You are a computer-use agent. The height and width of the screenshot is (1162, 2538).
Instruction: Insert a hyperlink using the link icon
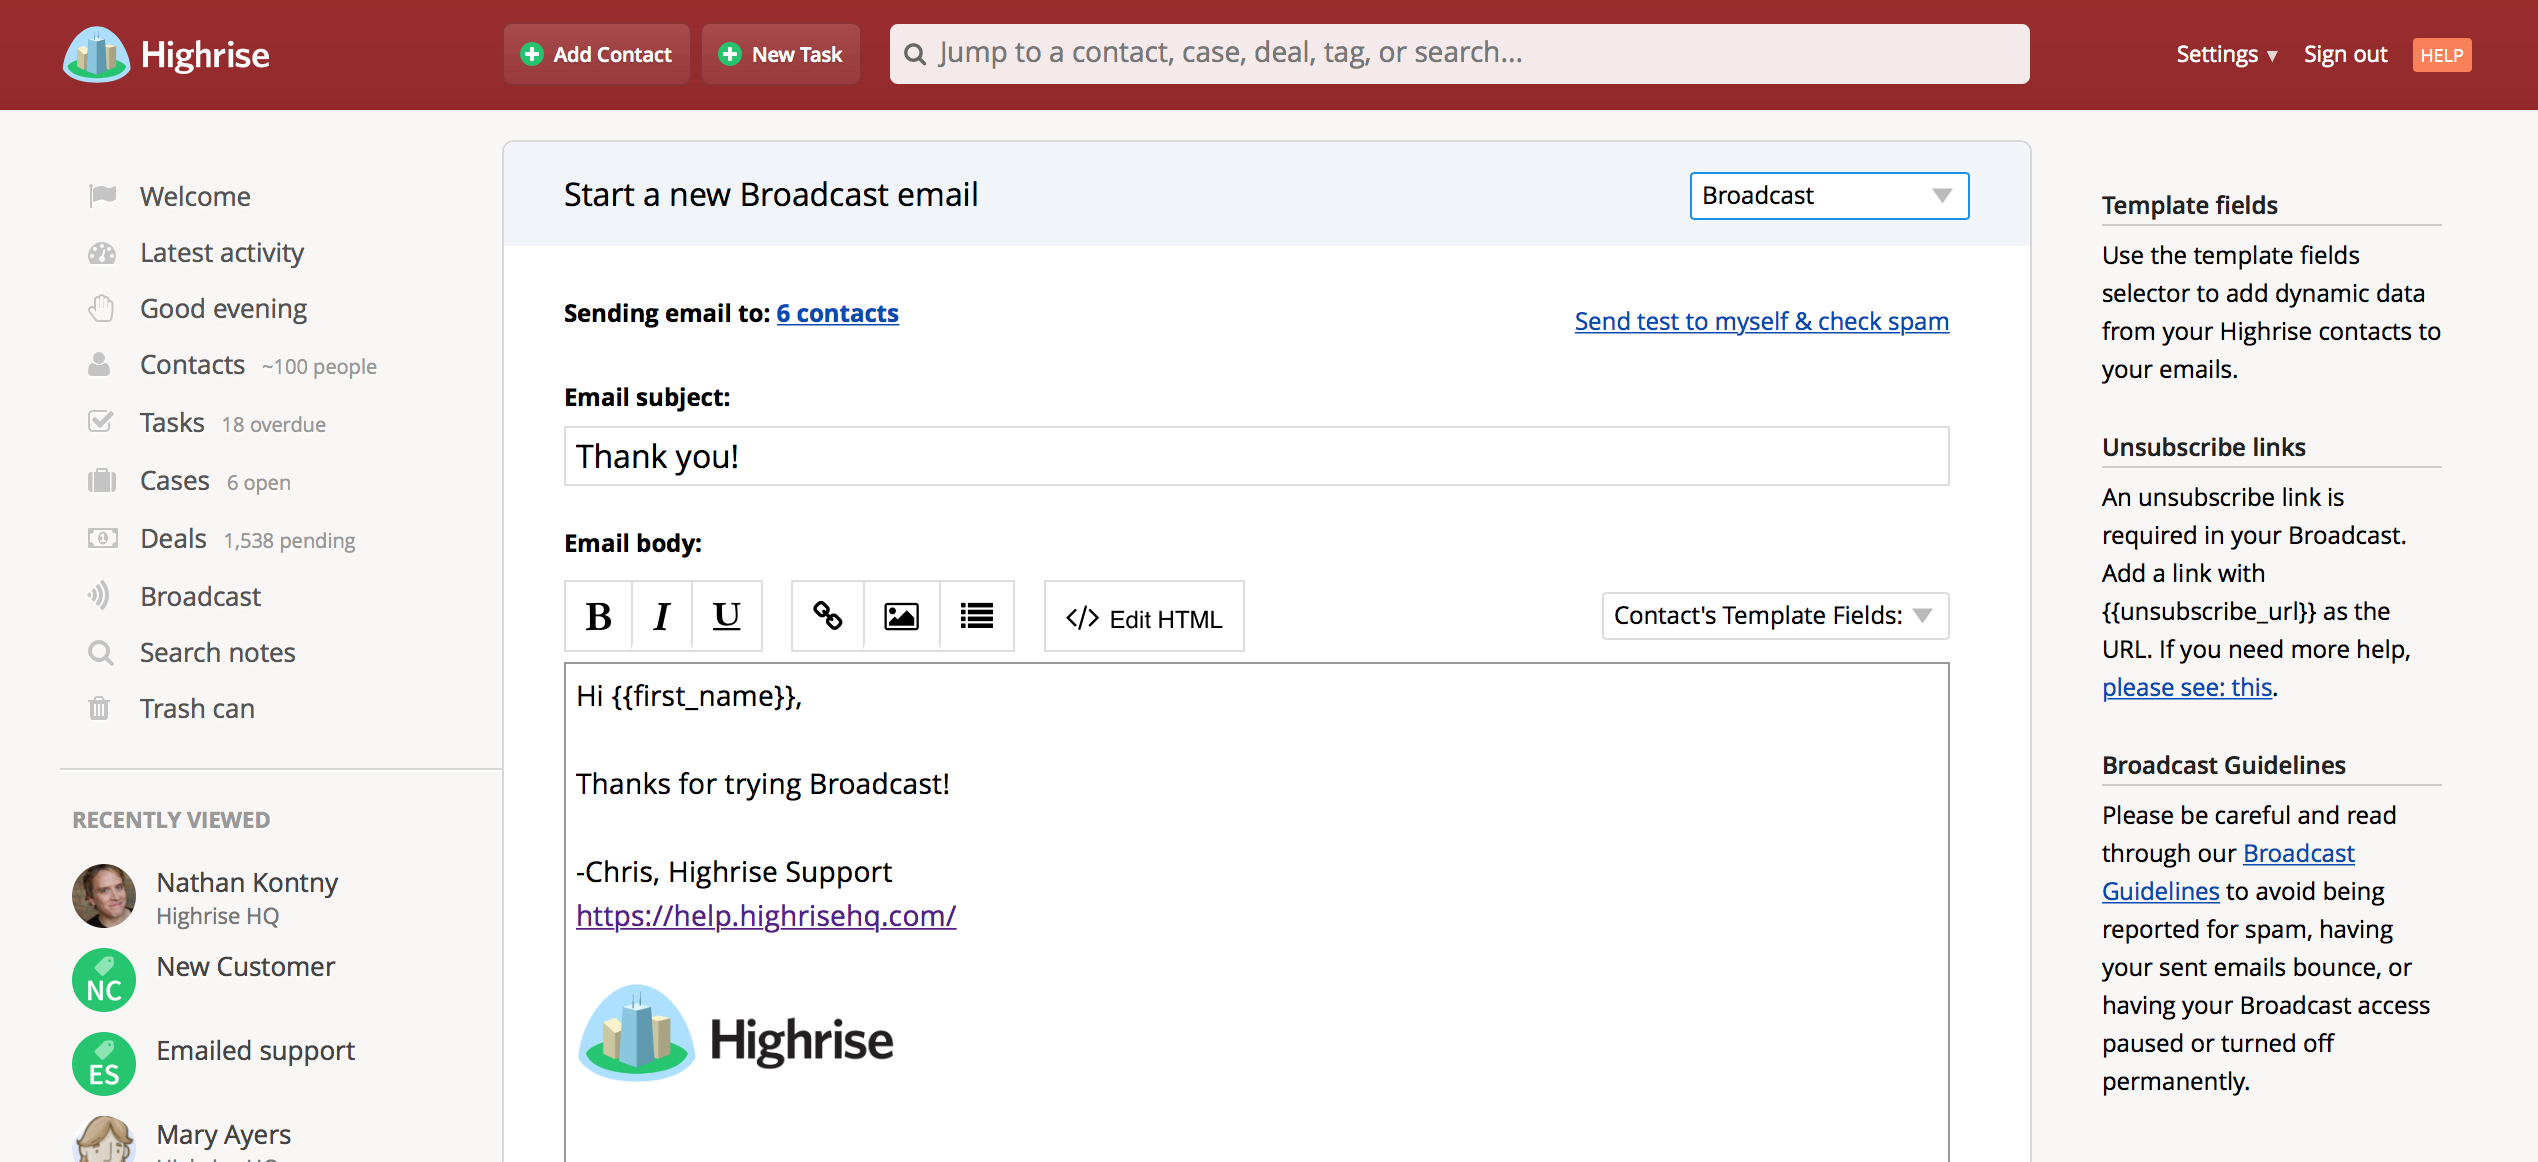(827, 616)
